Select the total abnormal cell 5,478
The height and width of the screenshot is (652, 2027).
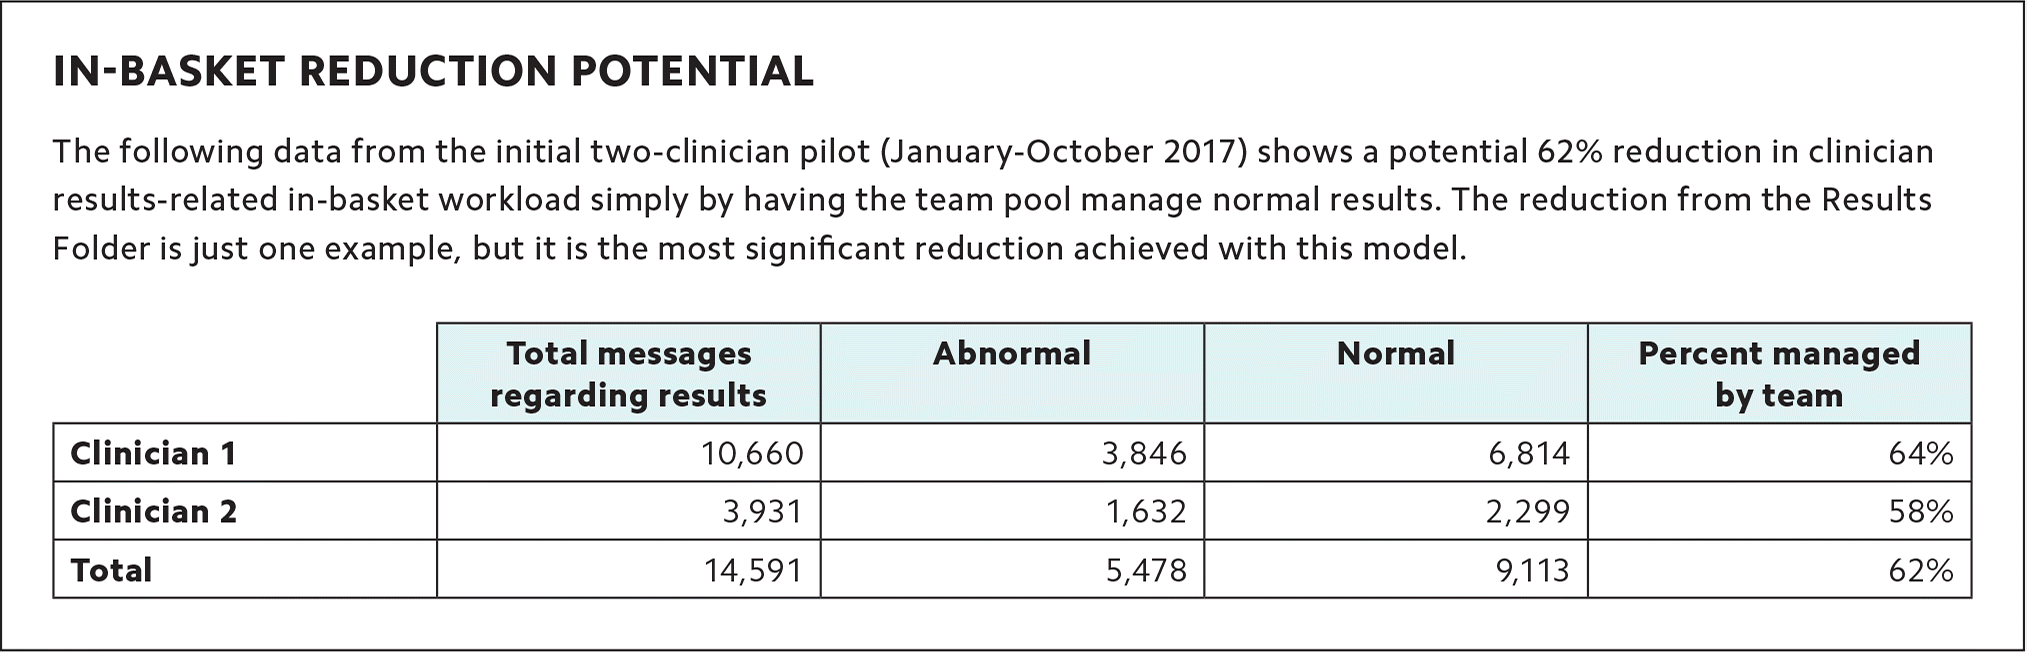1144,570
